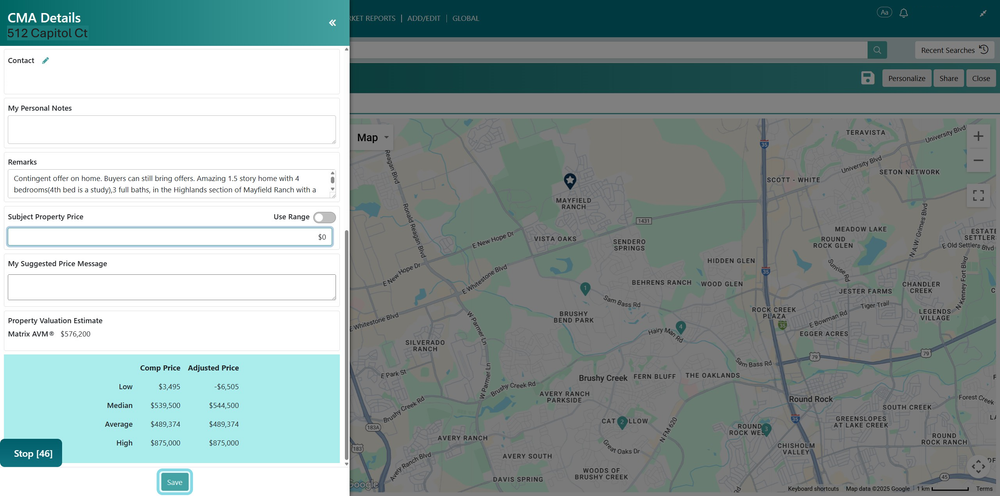Click the Subject Property Price field
Viewport: 1000px width, 496px height.
pyautogui.click(x=170, y=237)
